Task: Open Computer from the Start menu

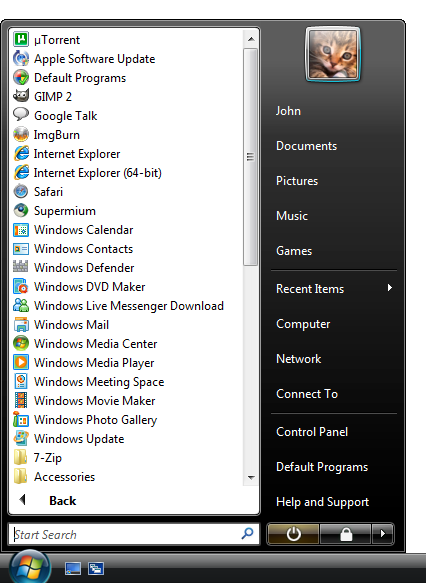Action: pyautogui.click(x=303, y=324)
